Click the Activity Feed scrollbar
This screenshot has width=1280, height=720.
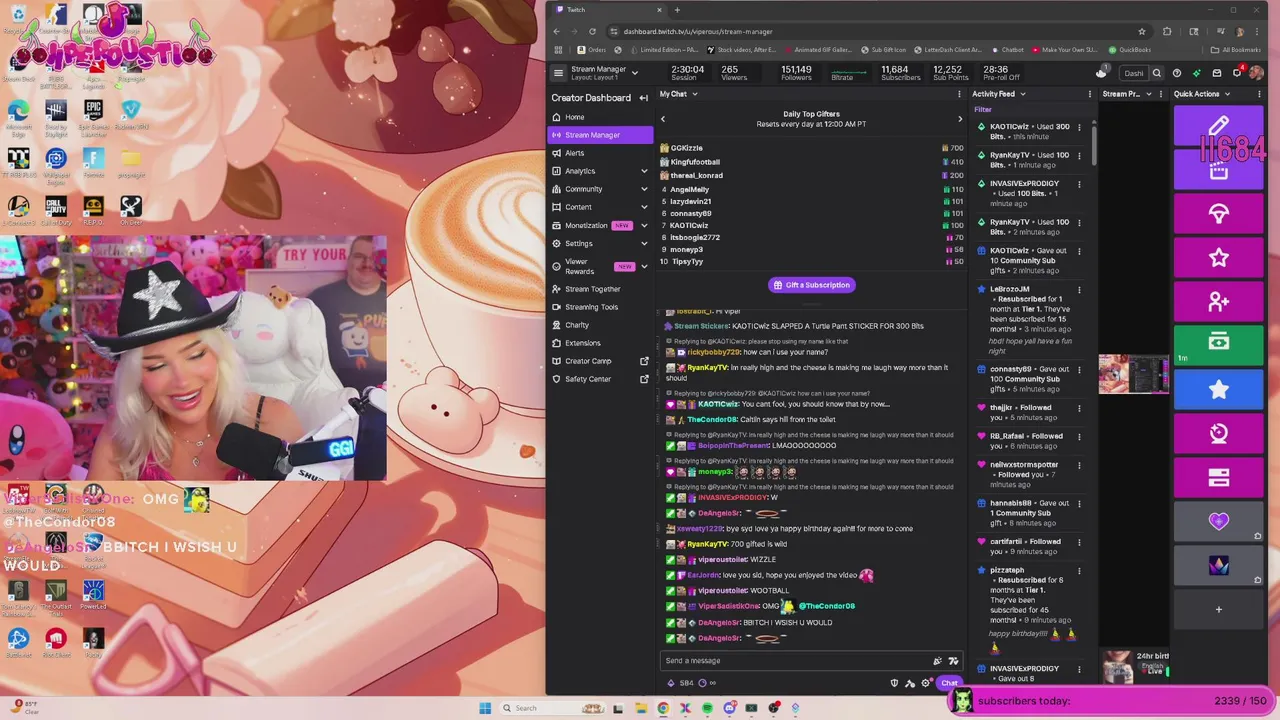1094,144
